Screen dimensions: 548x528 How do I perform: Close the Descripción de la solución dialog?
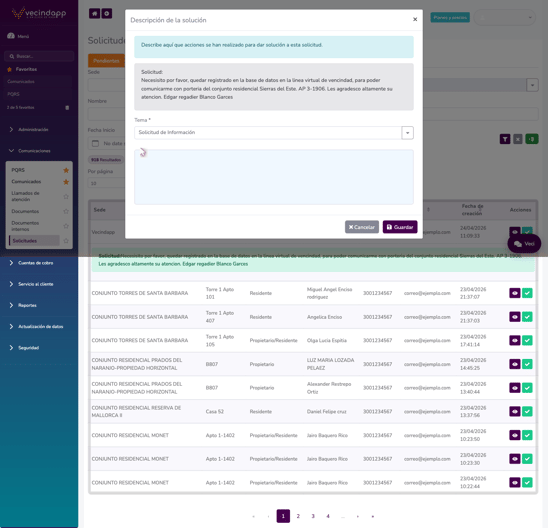pyautogui.click(x=415, y=19)
